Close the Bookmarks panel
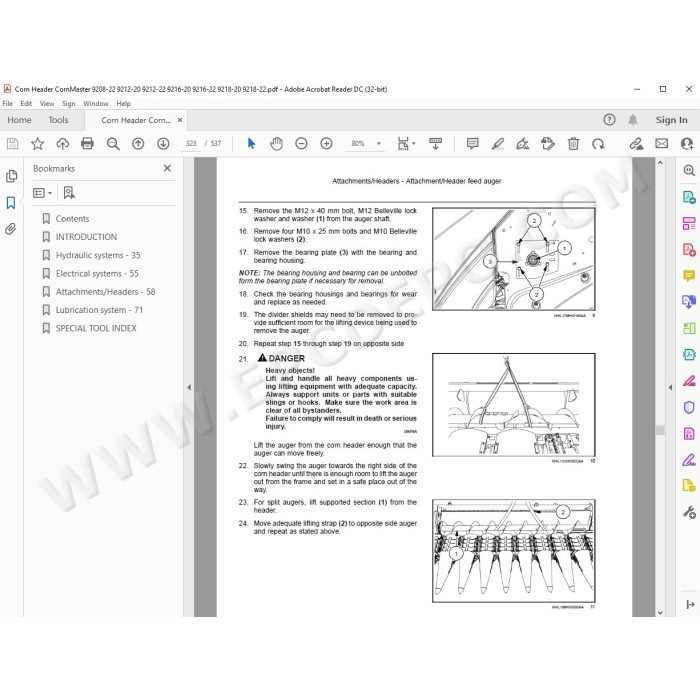This screenshot has width=700, height=700. [x=167, y=168]
